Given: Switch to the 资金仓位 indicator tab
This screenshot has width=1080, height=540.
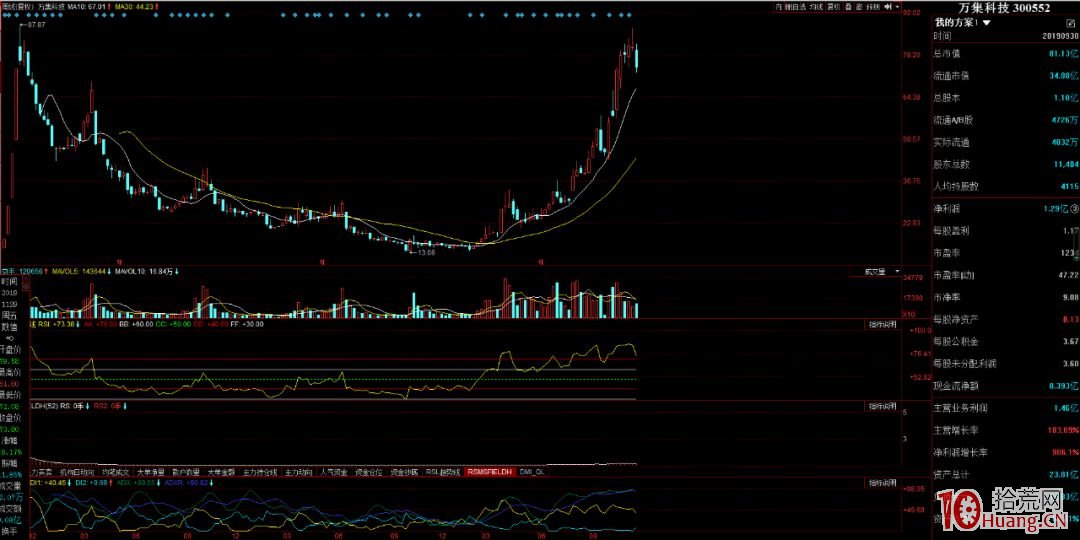Looking at the screenshot, I should tap(369, 472).
